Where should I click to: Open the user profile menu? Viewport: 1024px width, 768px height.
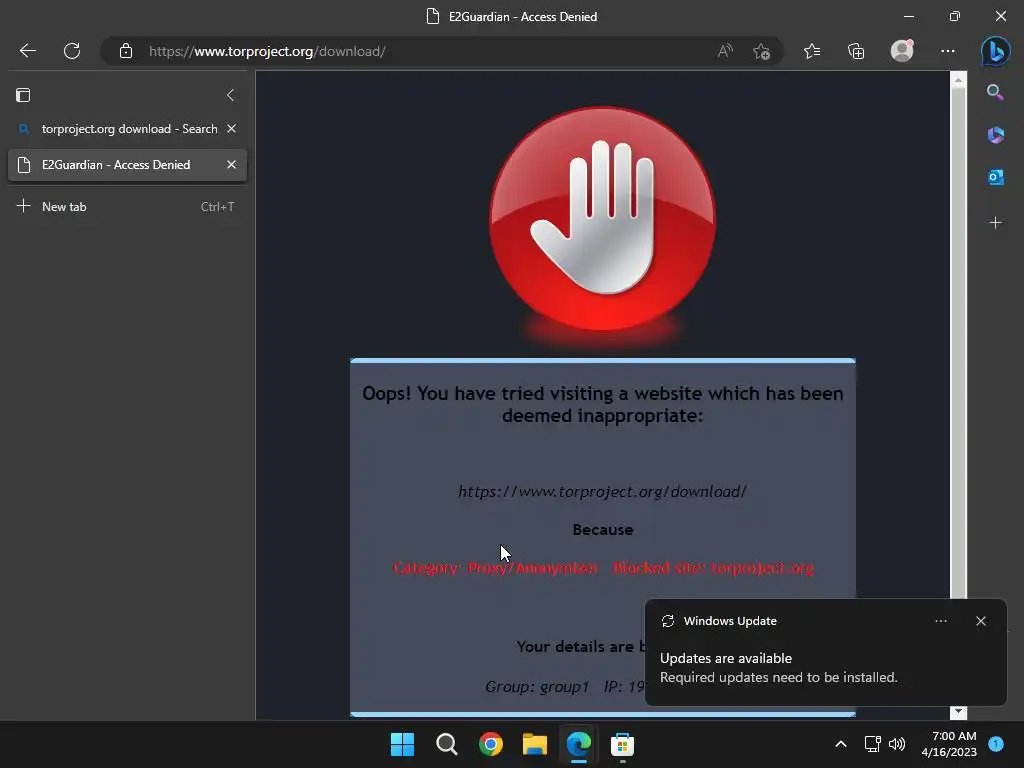[902, 50]
